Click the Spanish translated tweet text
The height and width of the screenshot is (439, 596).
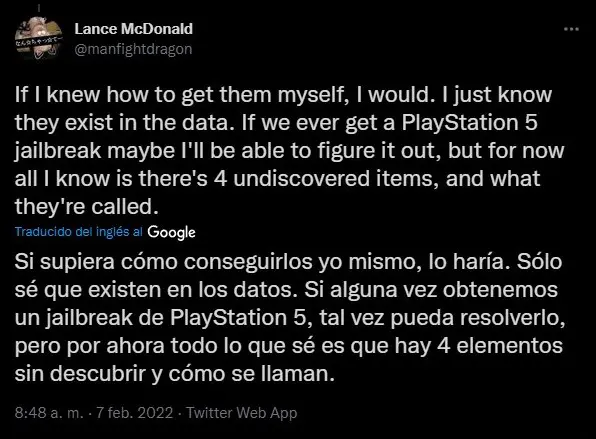click(x=290, y=318)
